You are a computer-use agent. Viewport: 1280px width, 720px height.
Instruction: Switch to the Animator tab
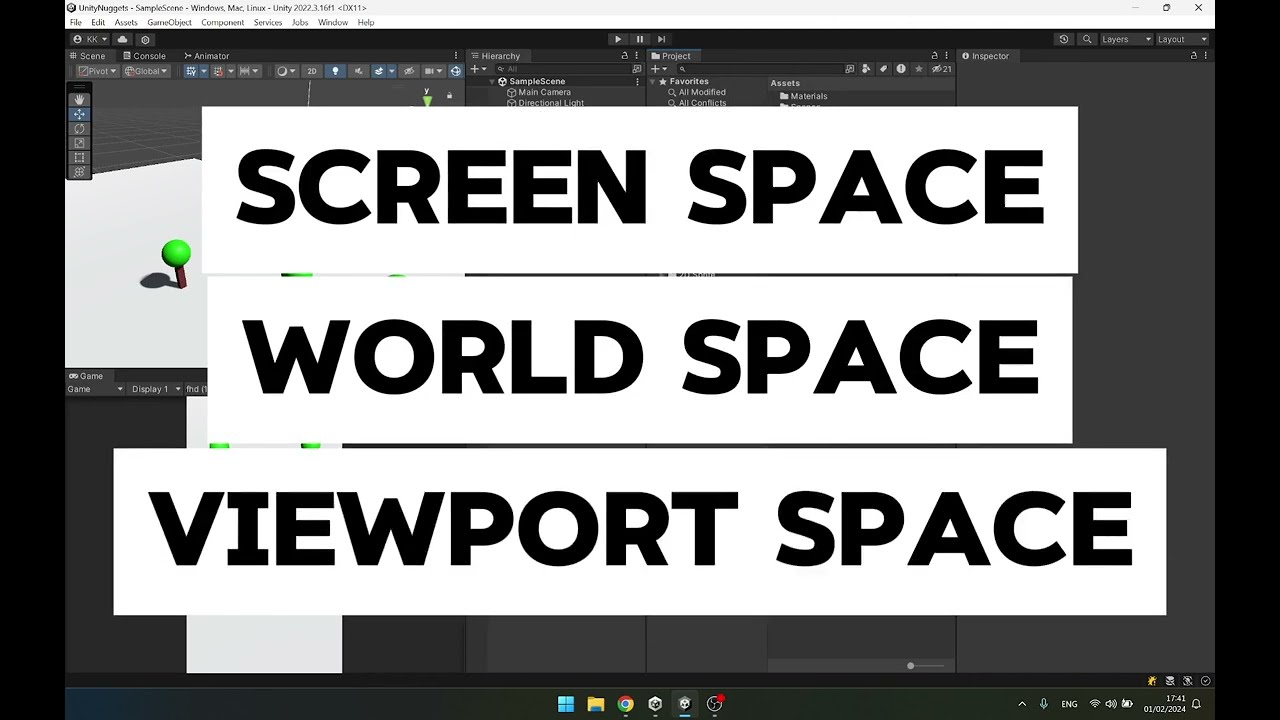point(206,56)
